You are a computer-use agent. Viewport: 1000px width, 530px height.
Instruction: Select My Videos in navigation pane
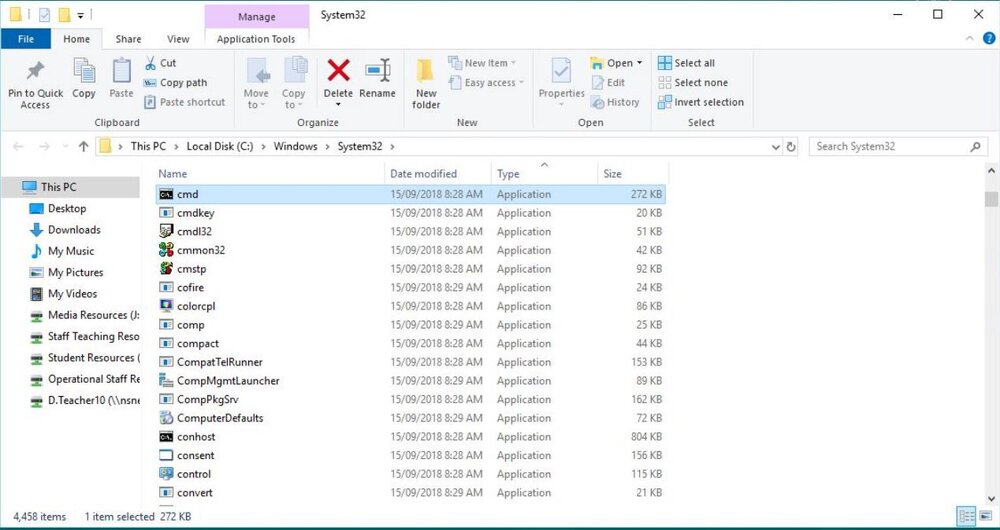click(x=72, y=294)
